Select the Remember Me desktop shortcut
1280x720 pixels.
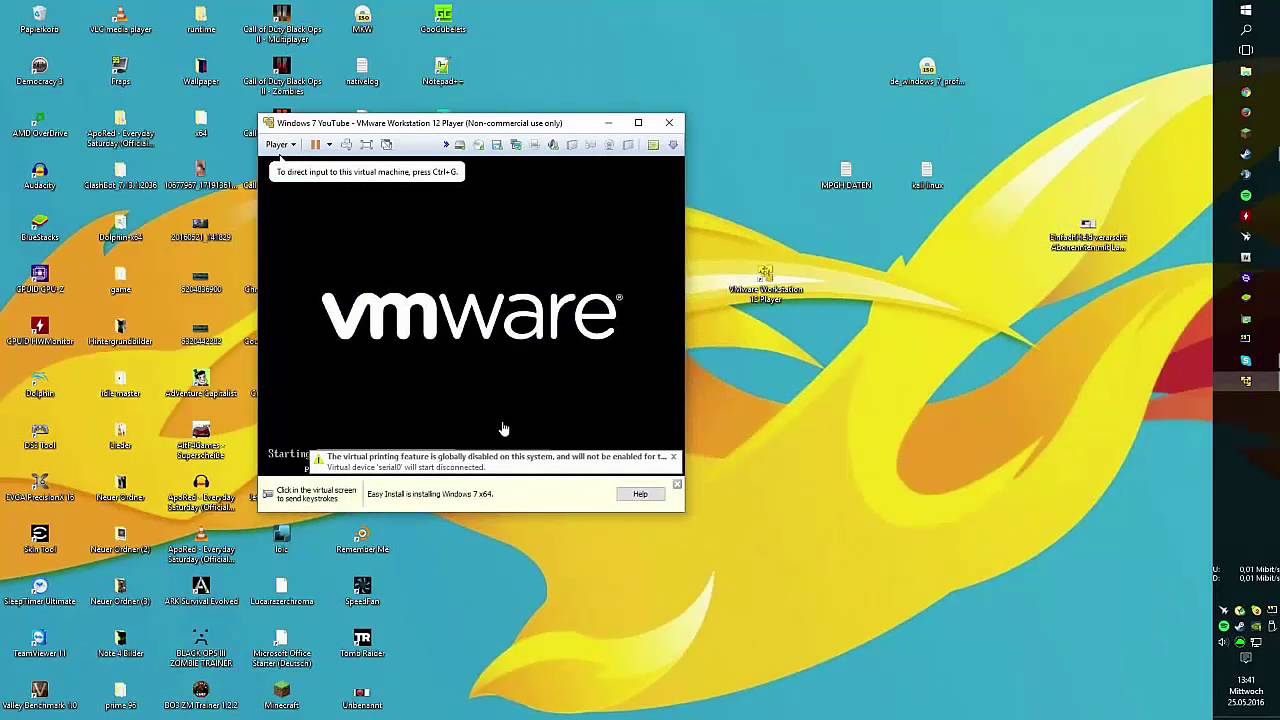coord(362,539)
